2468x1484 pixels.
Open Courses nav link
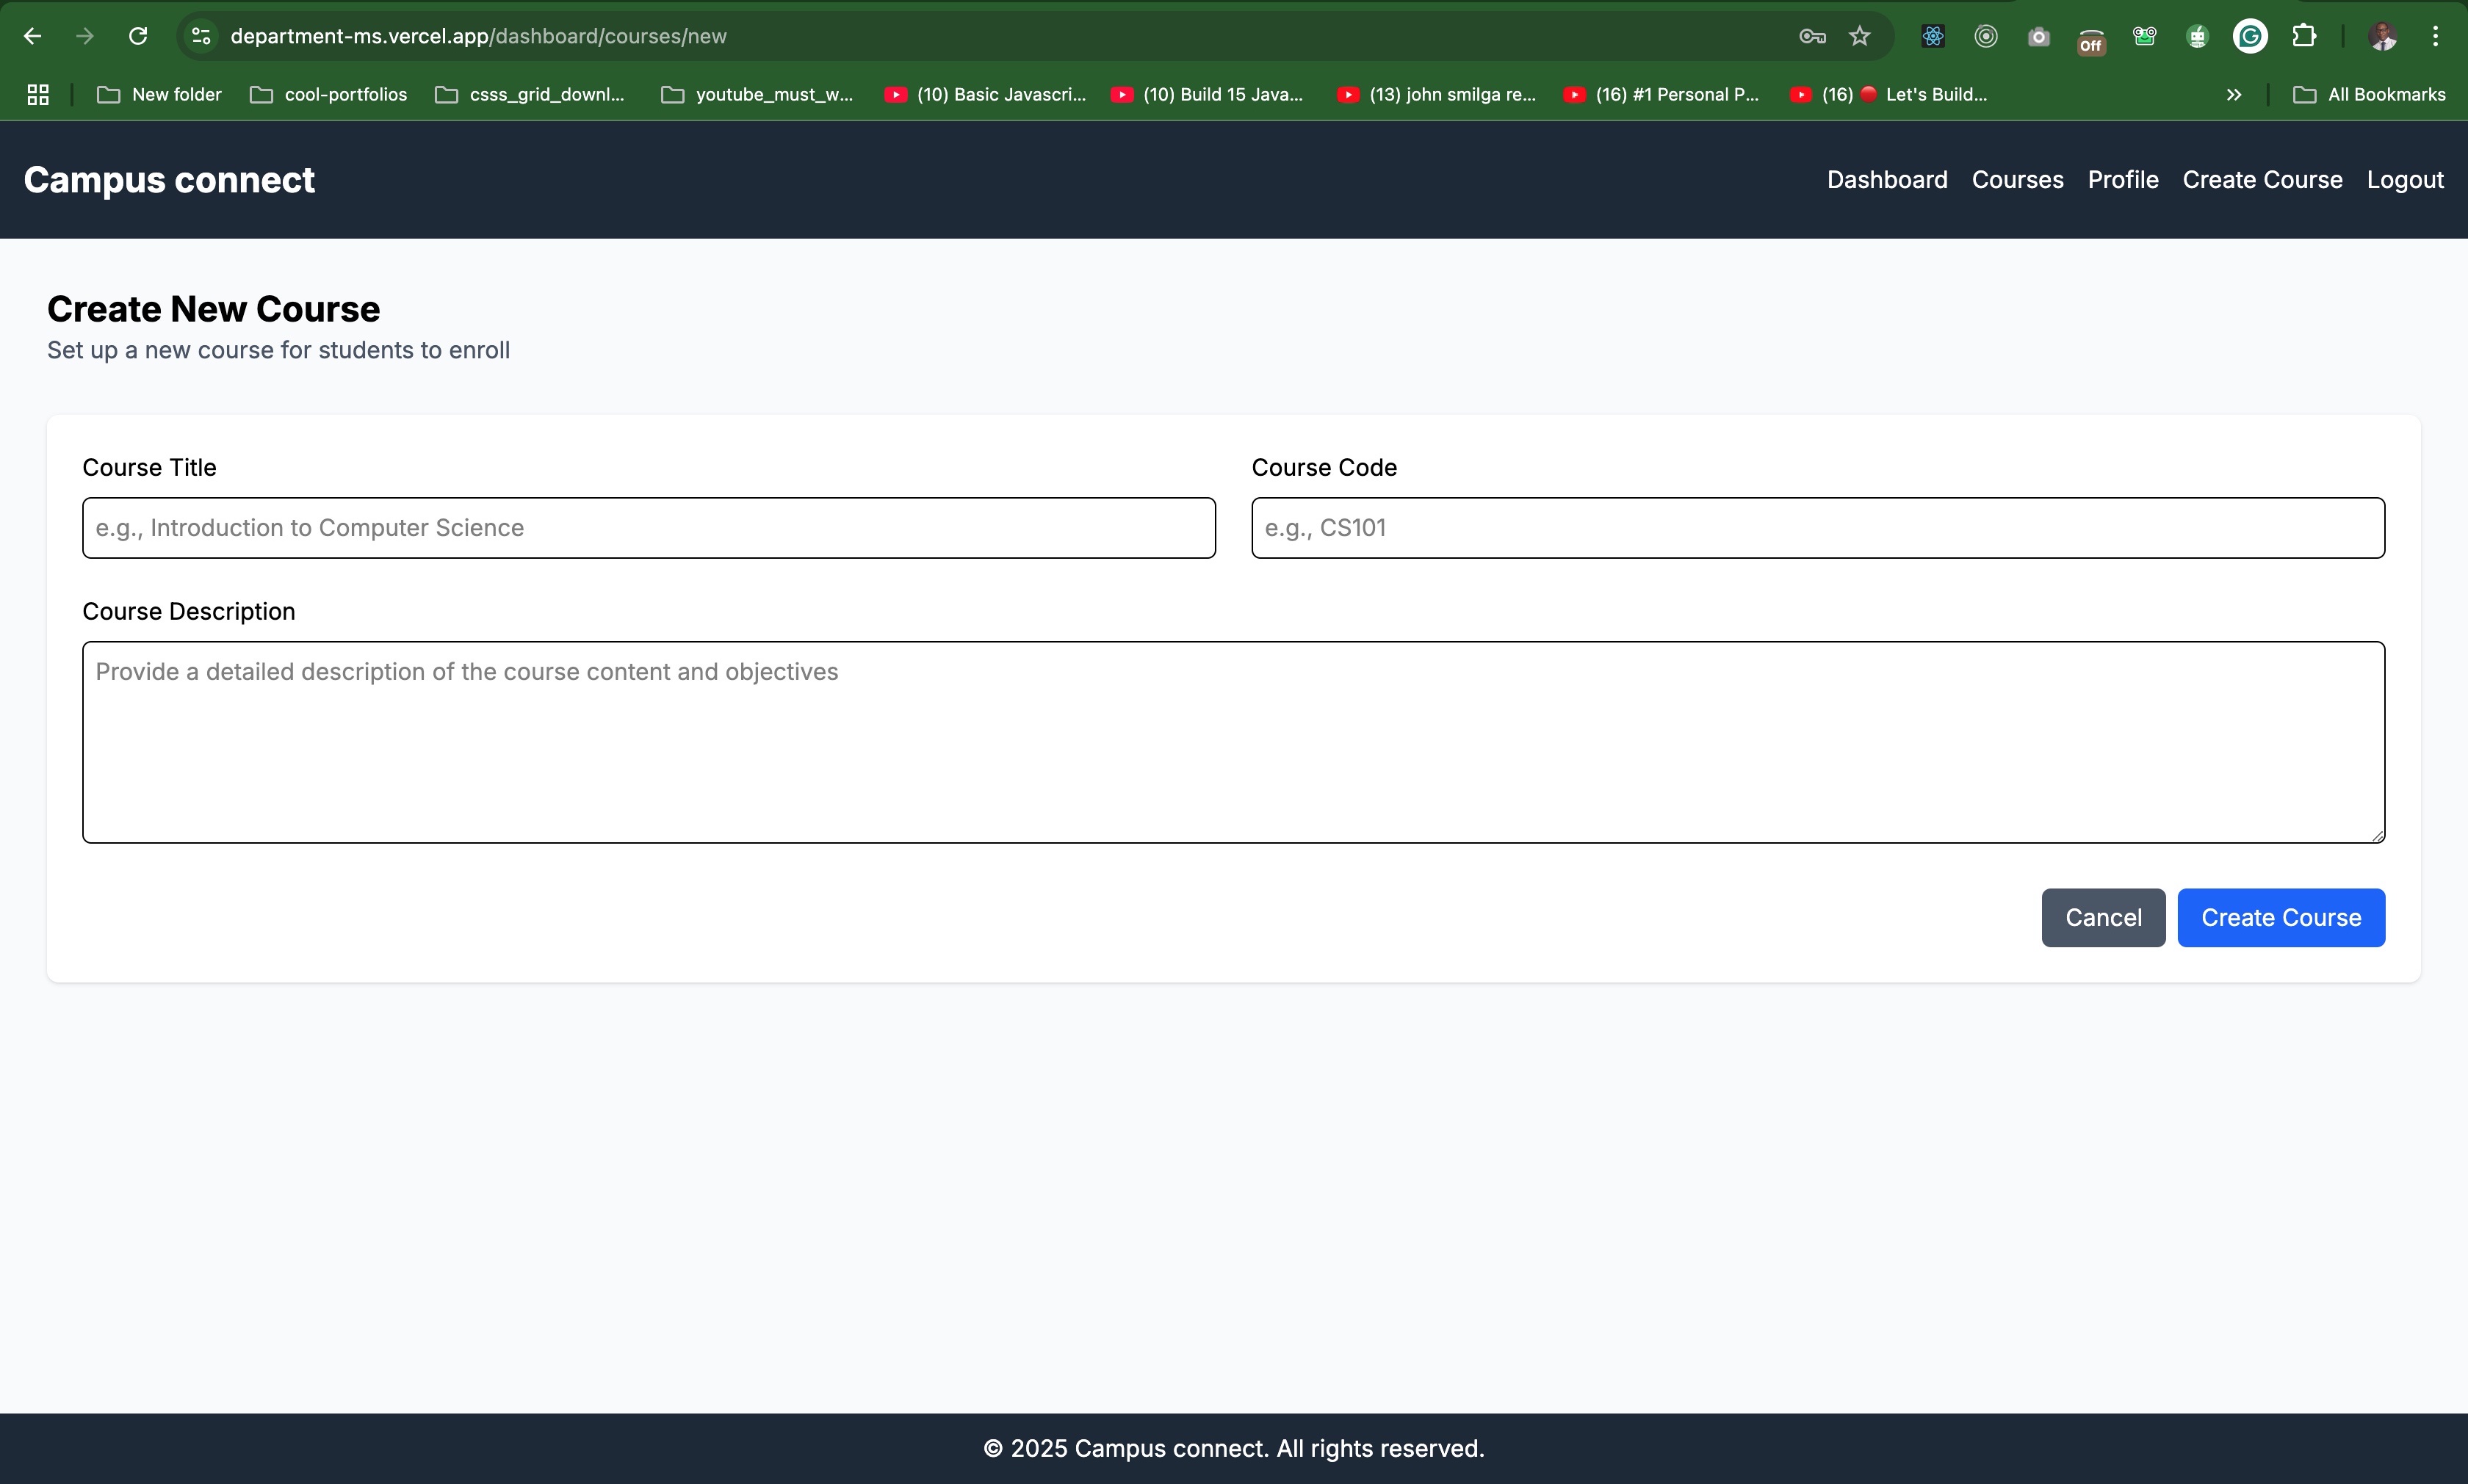pyautogui.click(x=2017, y=180)
